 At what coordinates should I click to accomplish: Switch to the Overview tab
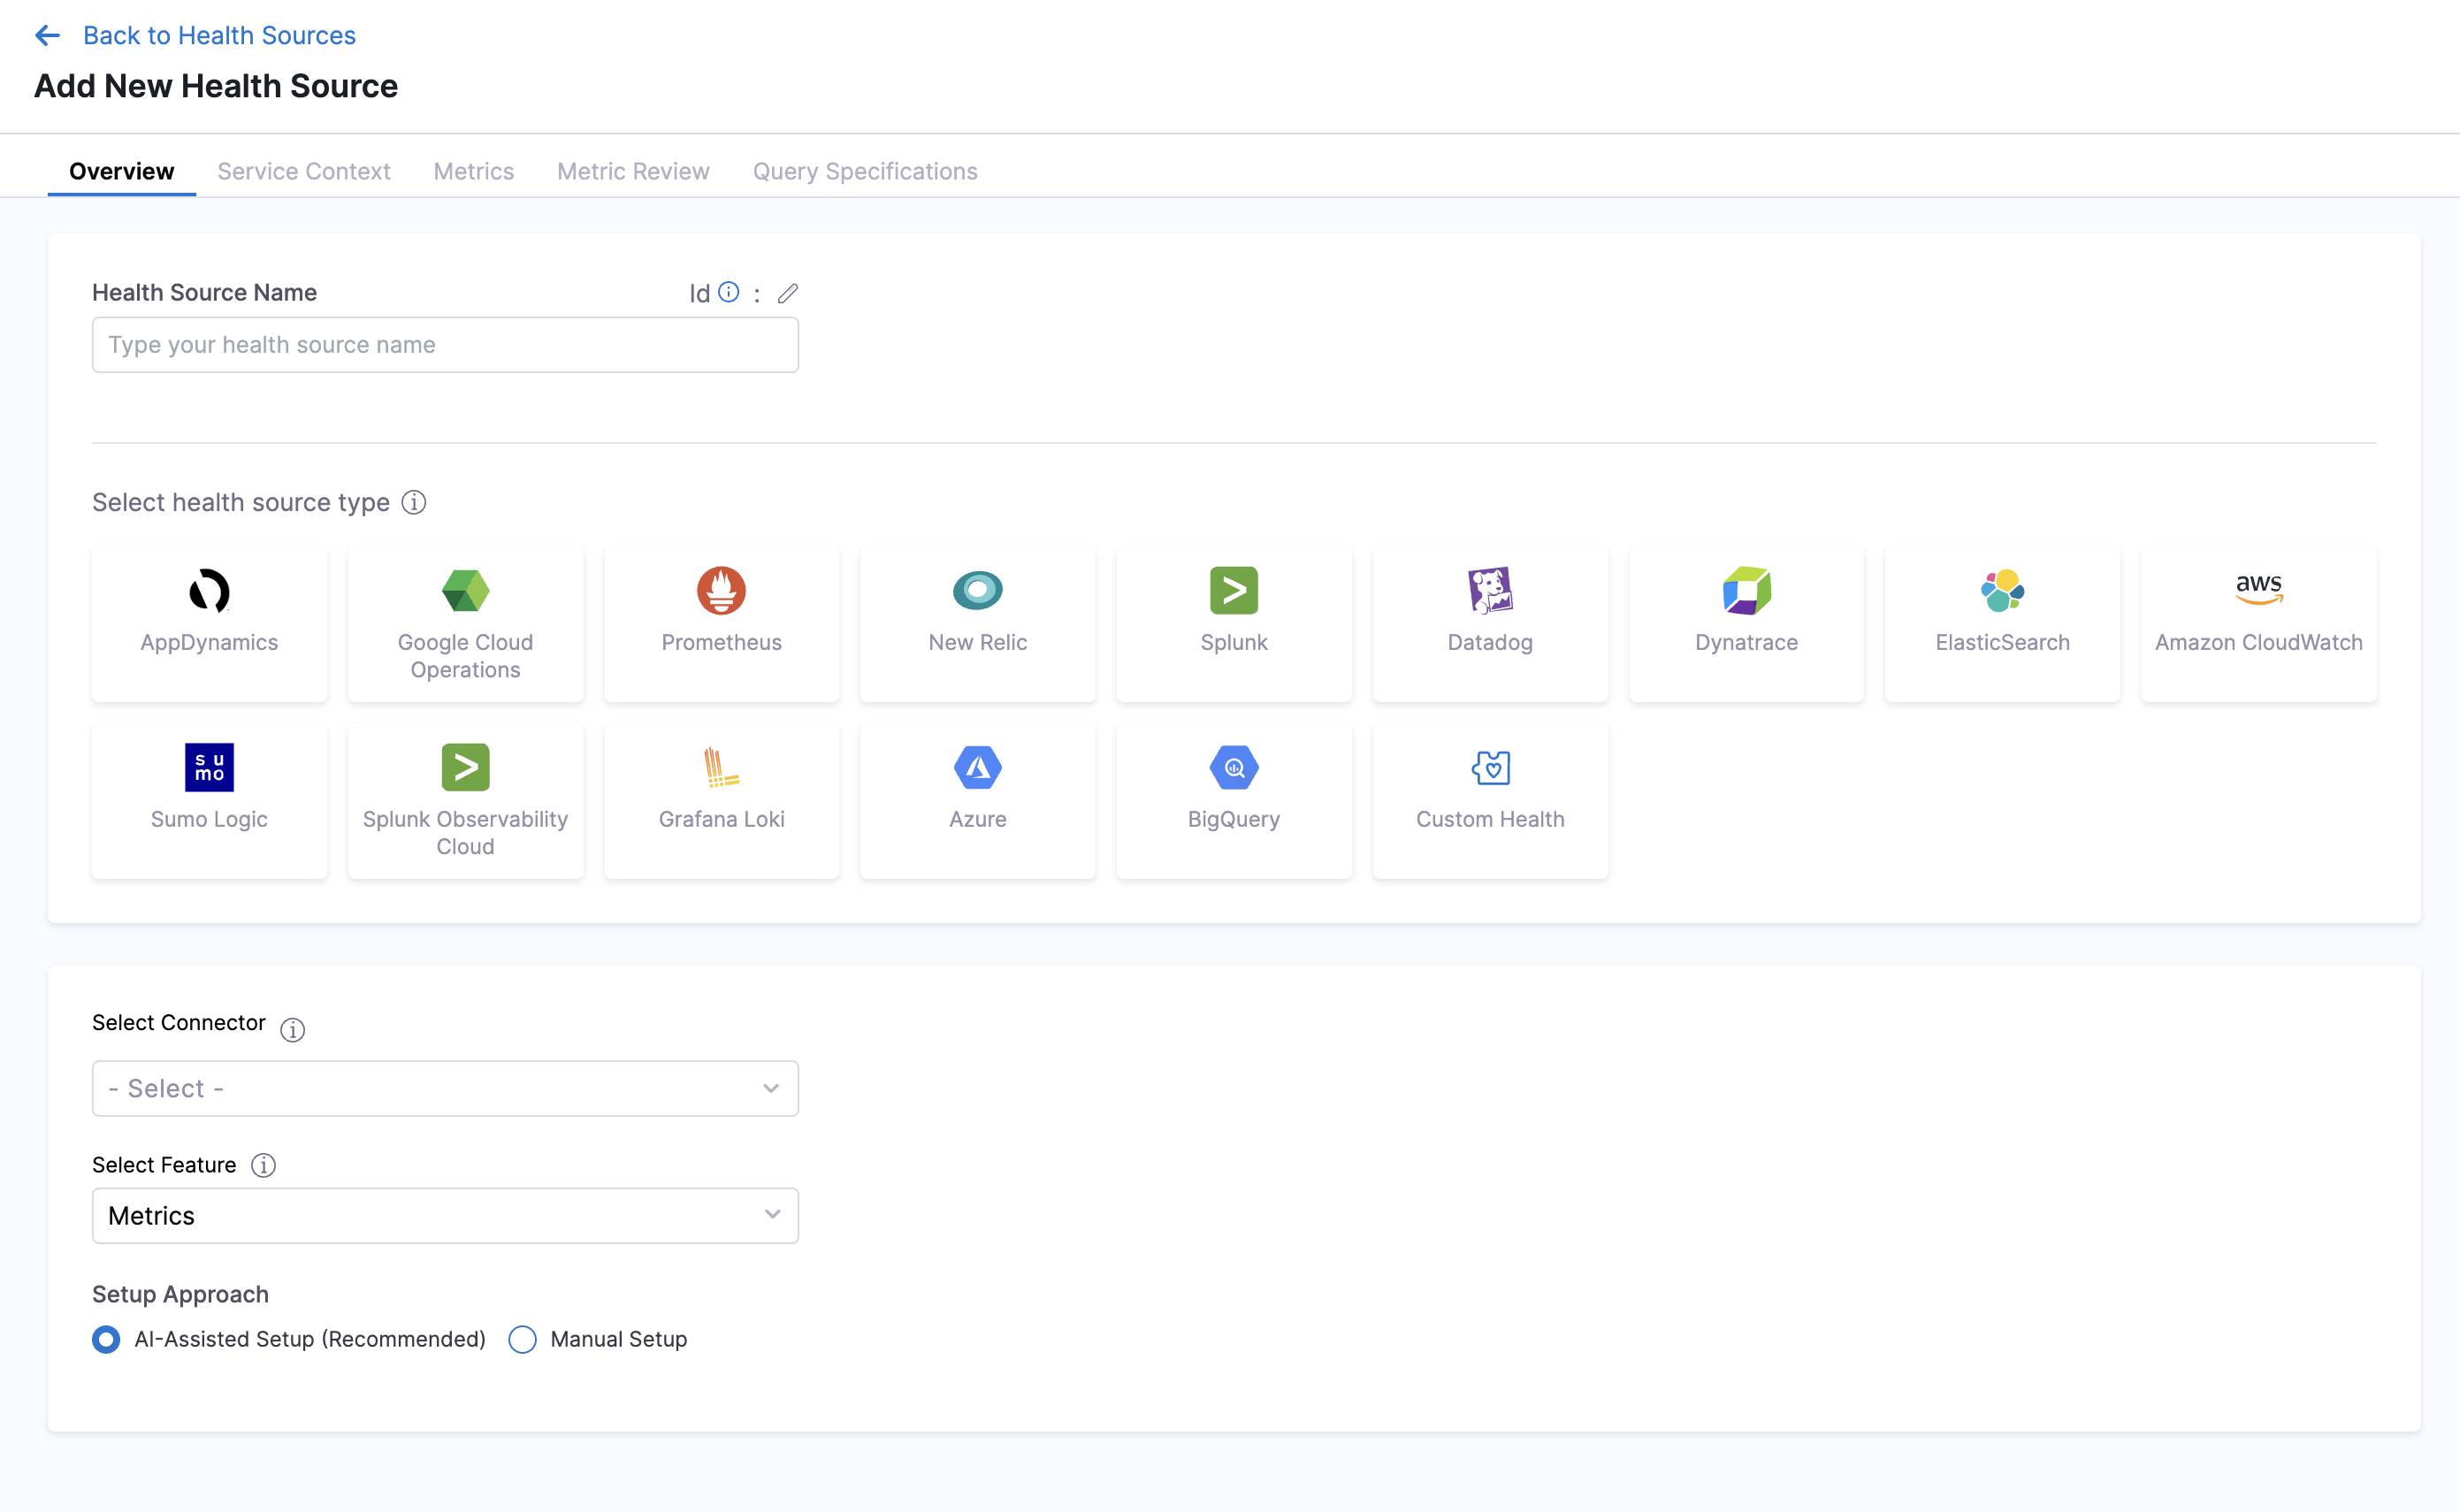click(121, 171)
